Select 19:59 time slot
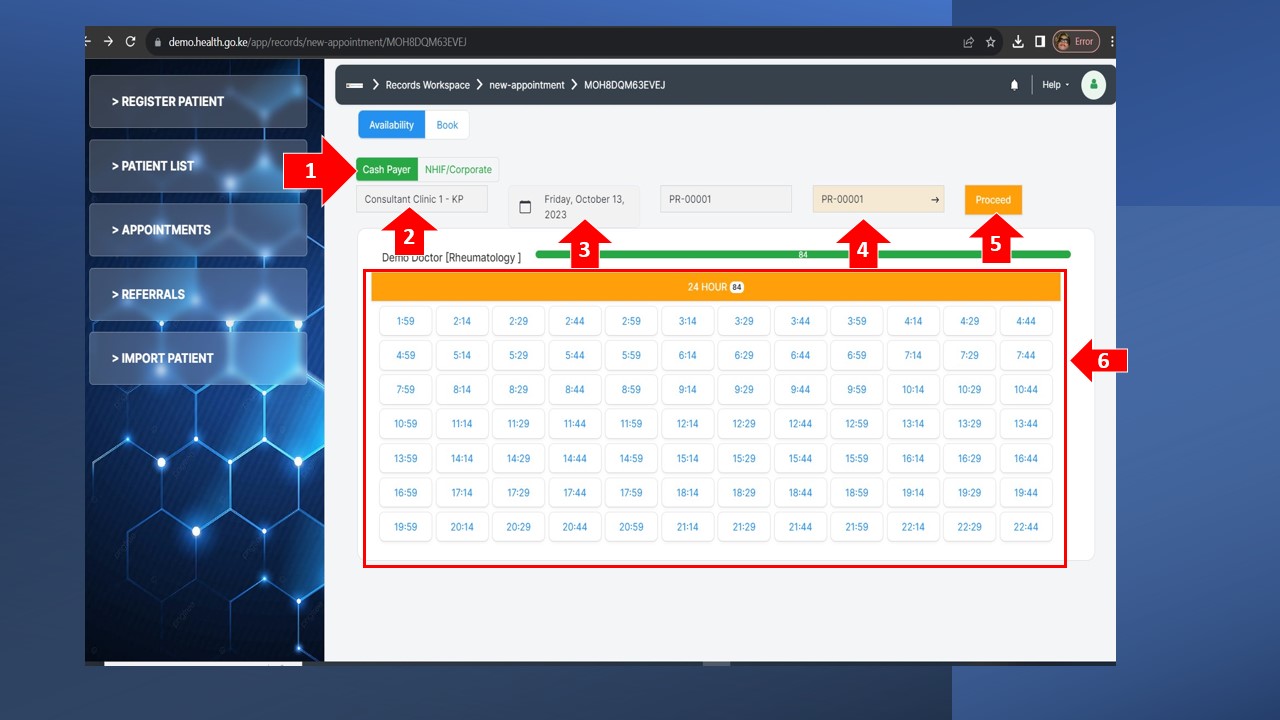The image size is (1280, 720). (x=405, y=526)
